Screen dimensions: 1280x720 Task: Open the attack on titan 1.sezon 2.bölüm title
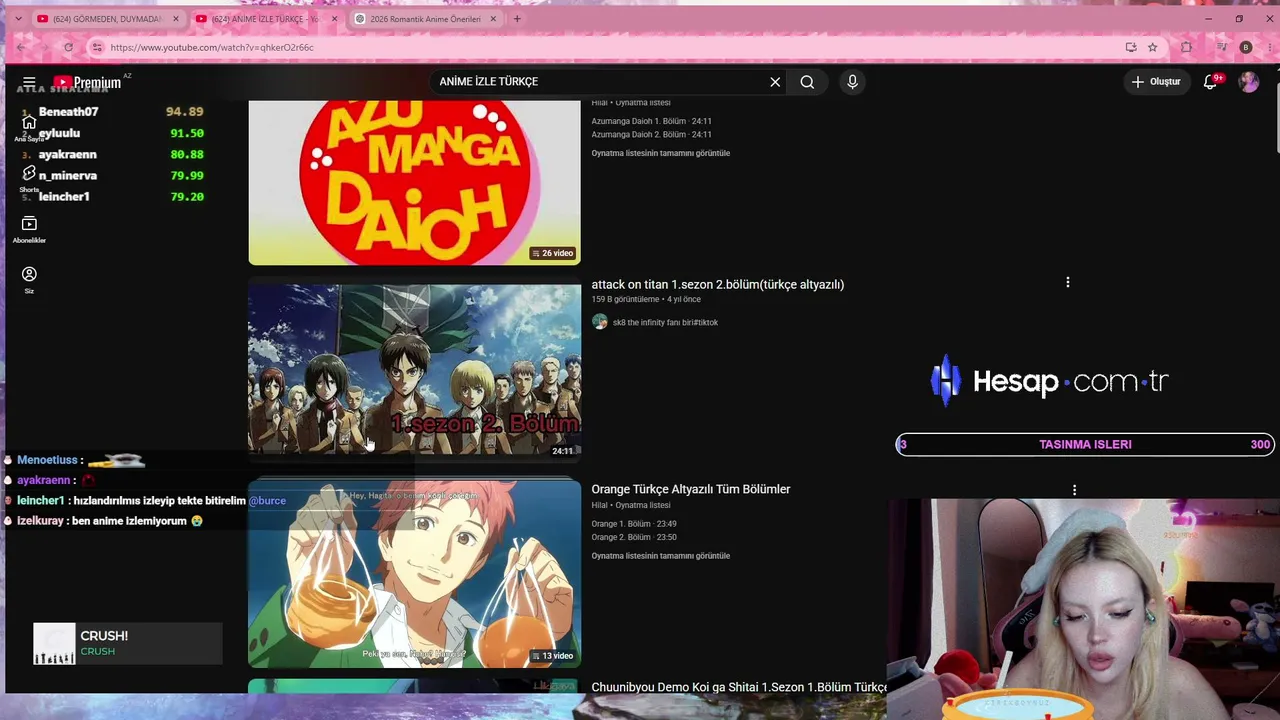pyautogui.click(x=717, y=285)
